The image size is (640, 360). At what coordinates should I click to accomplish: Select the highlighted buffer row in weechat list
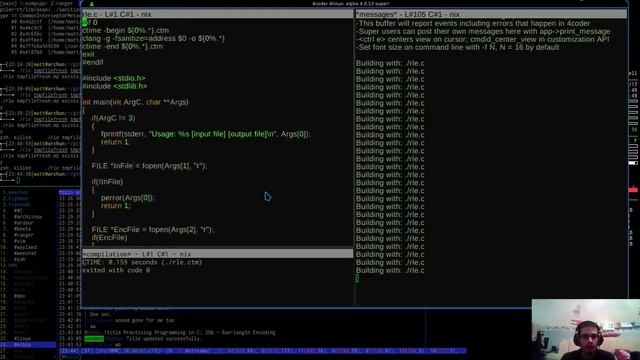click(x=28, y=345)
